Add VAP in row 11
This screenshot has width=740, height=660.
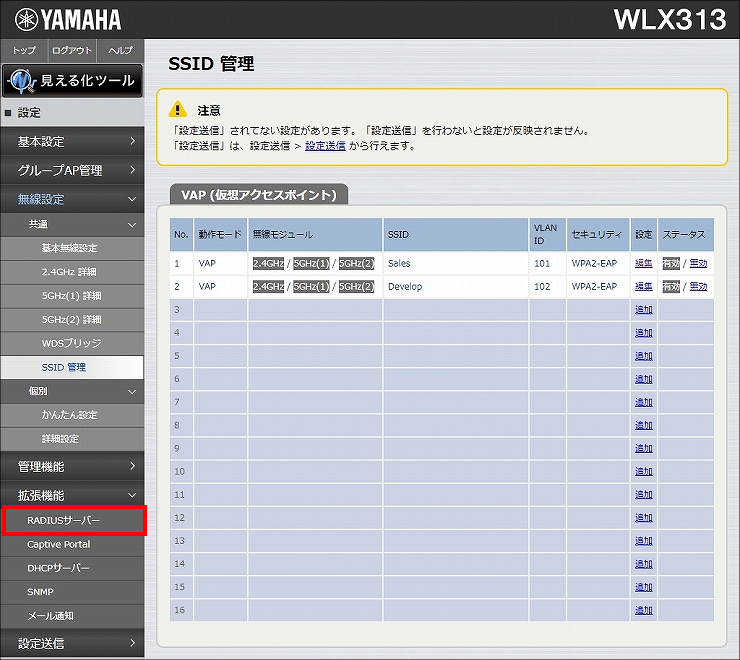[643, 494]
